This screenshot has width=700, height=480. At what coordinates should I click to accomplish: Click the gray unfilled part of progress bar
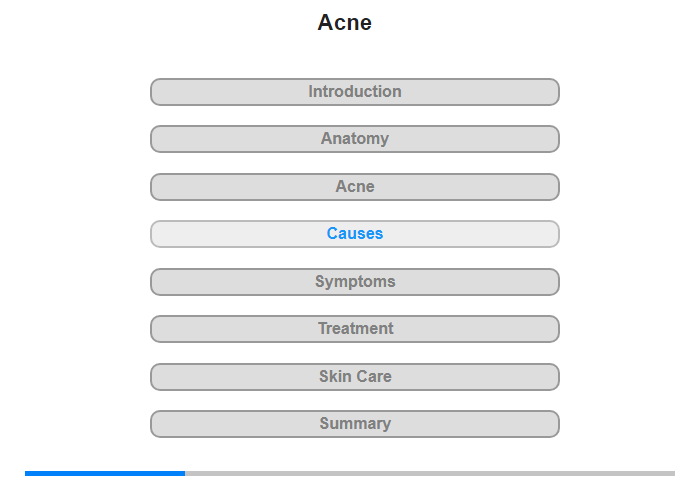(430, 473)
